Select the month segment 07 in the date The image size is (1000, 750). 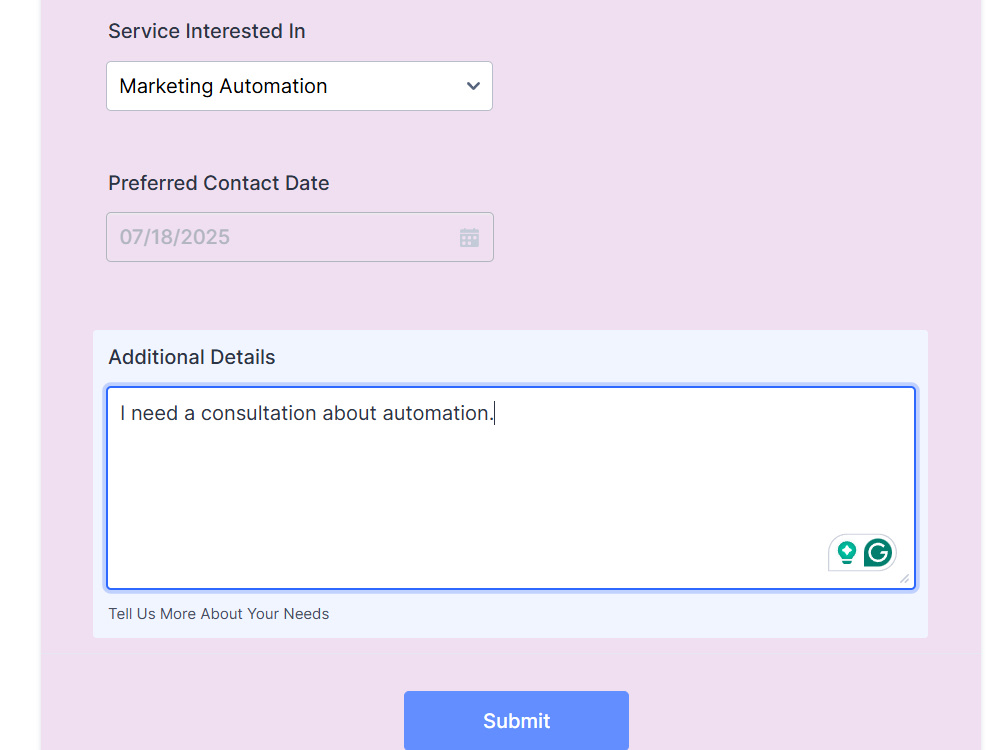131,237
